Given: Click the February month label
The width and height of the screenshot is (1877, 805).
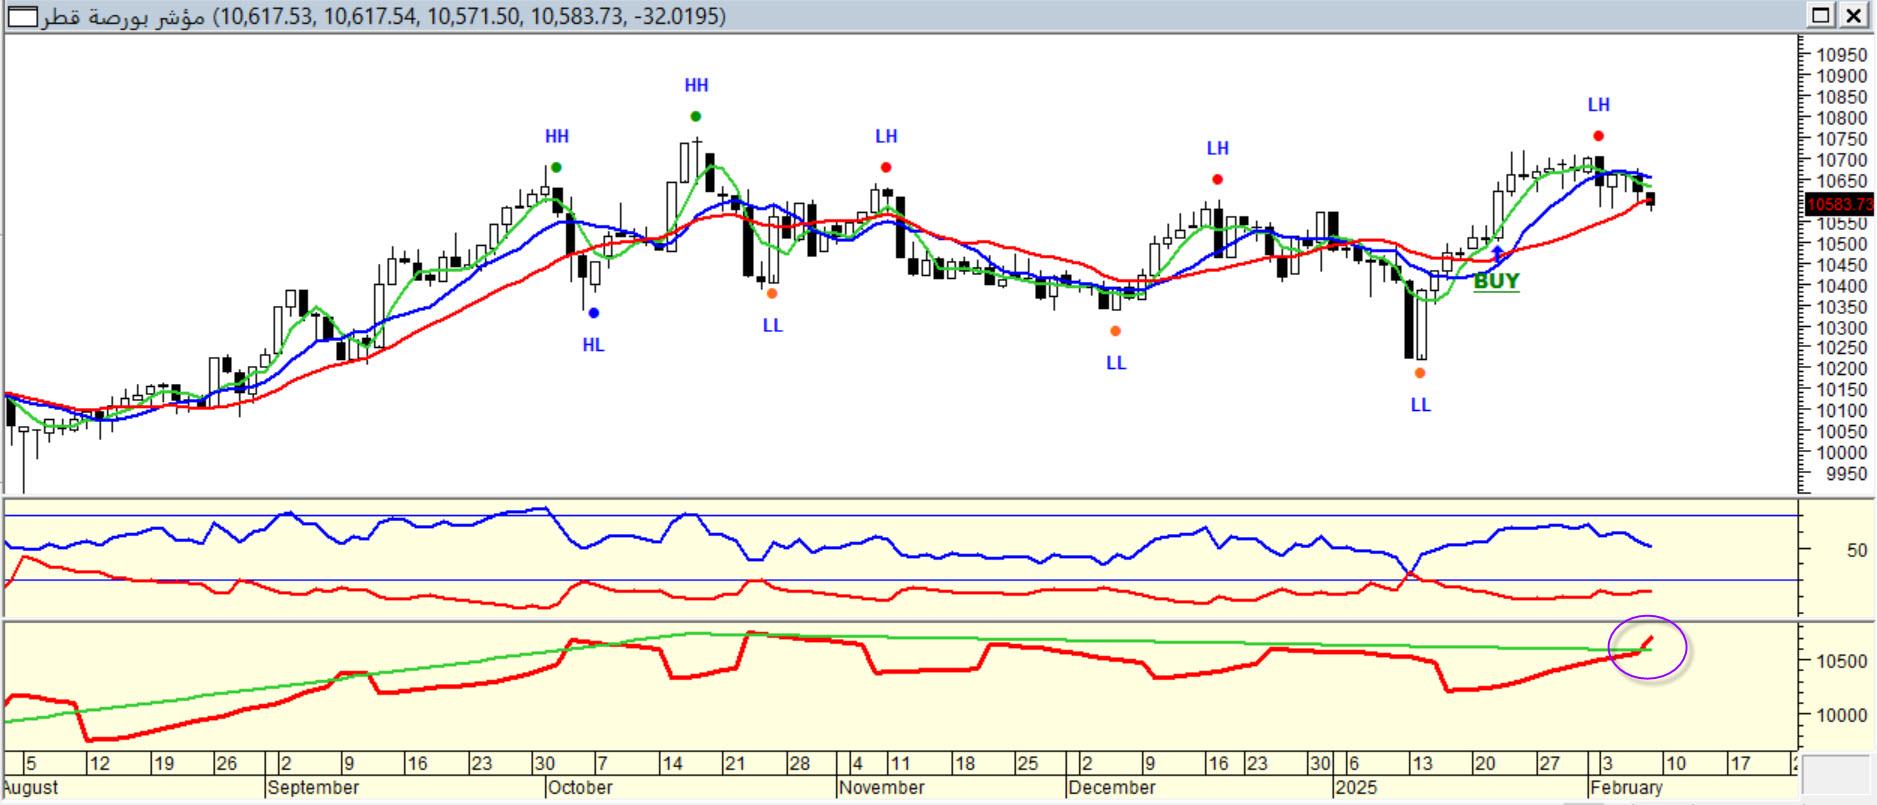Looking at the screenshot, I should click(1626, 788).
